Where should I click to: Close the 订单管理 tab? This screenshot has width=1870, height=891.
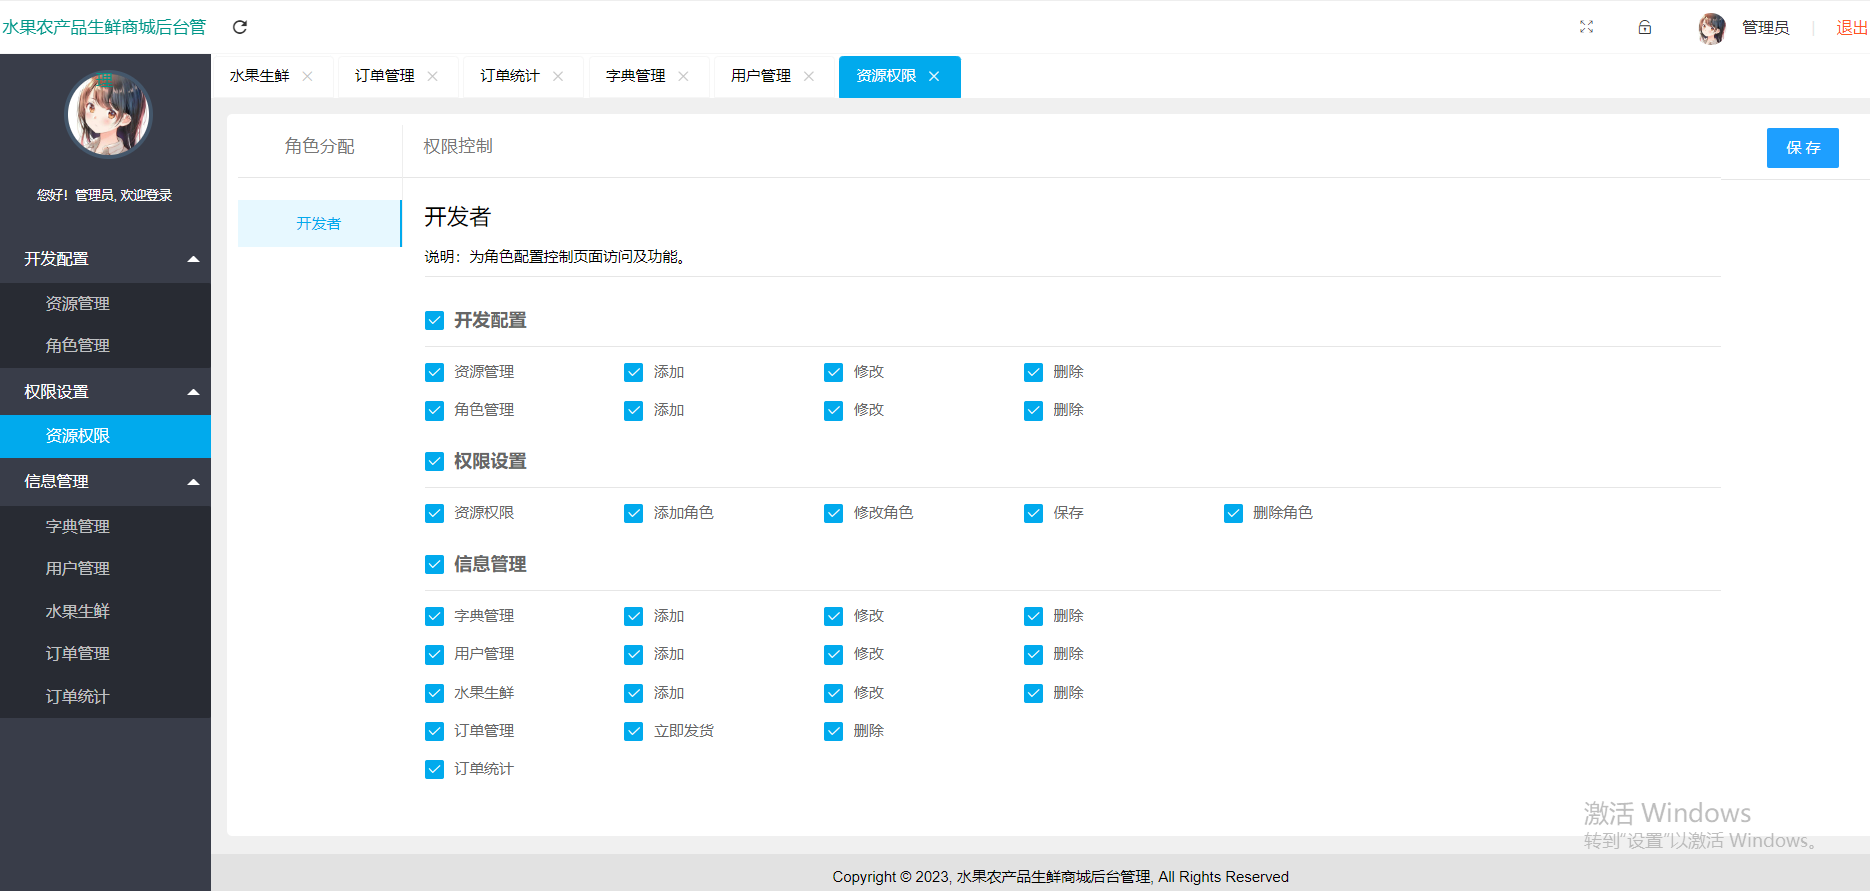(433, 76)
